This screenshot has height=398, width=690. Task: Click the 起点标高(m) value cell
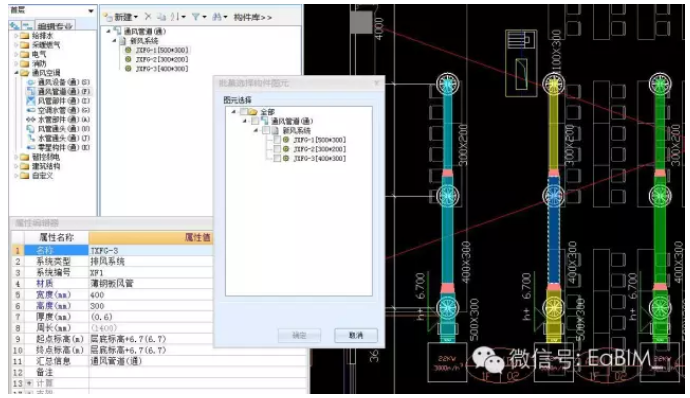150,339
